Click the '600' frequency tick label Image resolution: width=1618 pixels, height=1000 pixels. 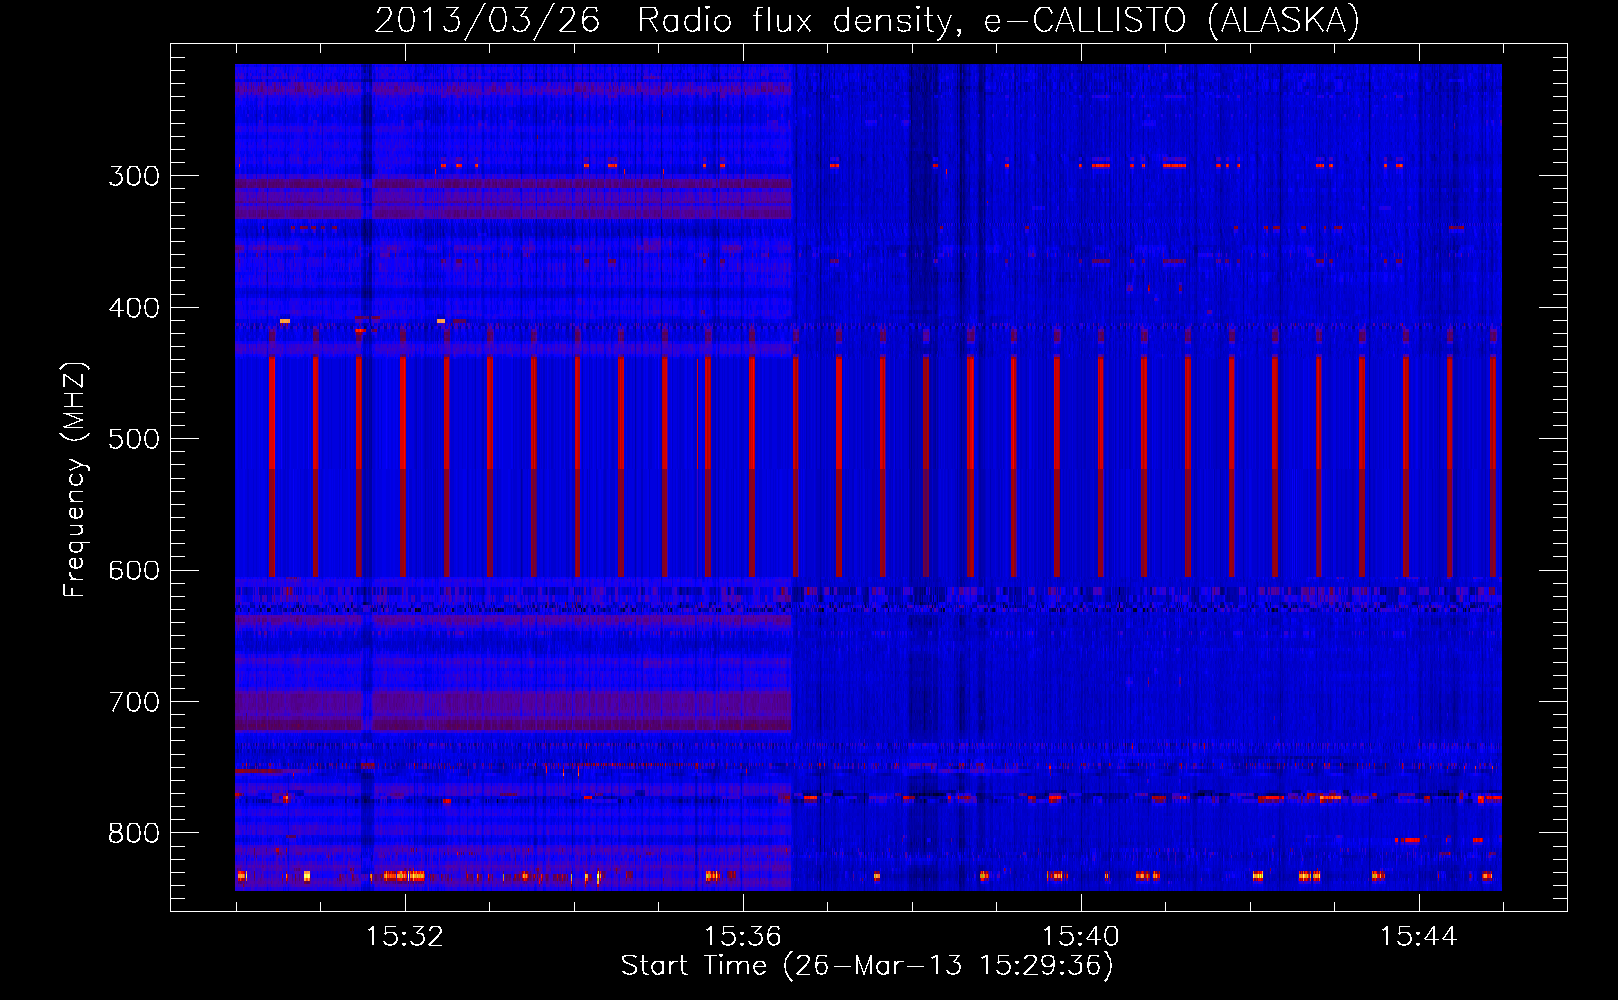[134, 571]
